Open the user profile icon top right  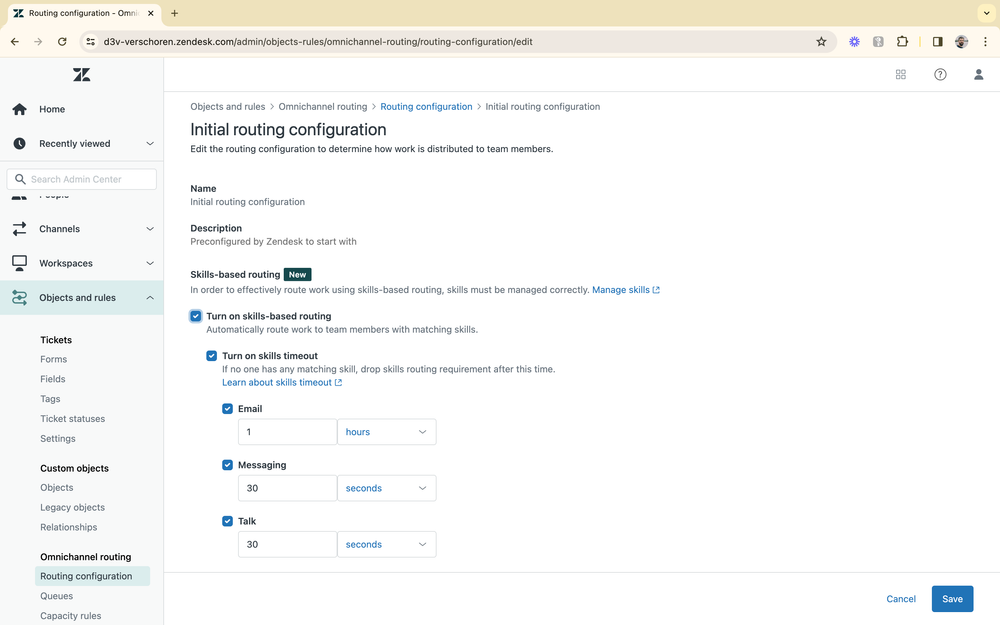pyautogui.click(x=978, y=74)
